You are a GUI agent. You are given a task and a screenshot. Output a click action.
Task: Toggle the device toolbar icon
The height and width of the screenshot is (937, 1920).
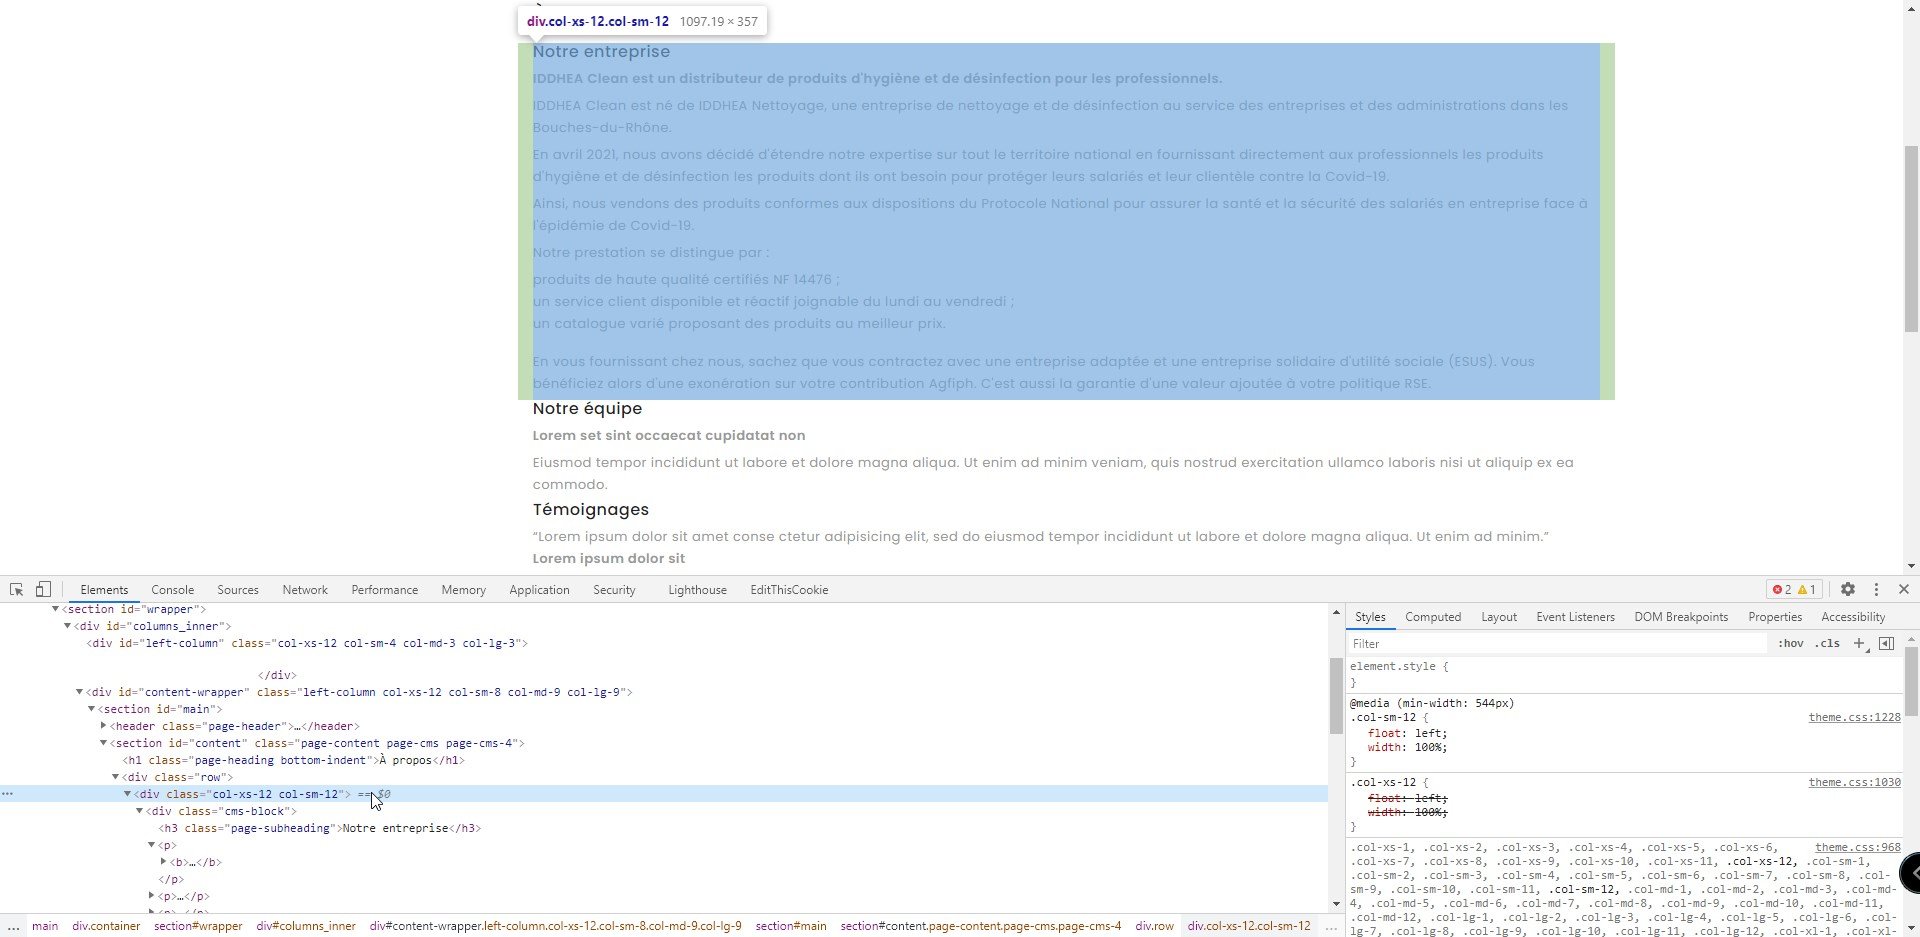click(x=43, y=590)
